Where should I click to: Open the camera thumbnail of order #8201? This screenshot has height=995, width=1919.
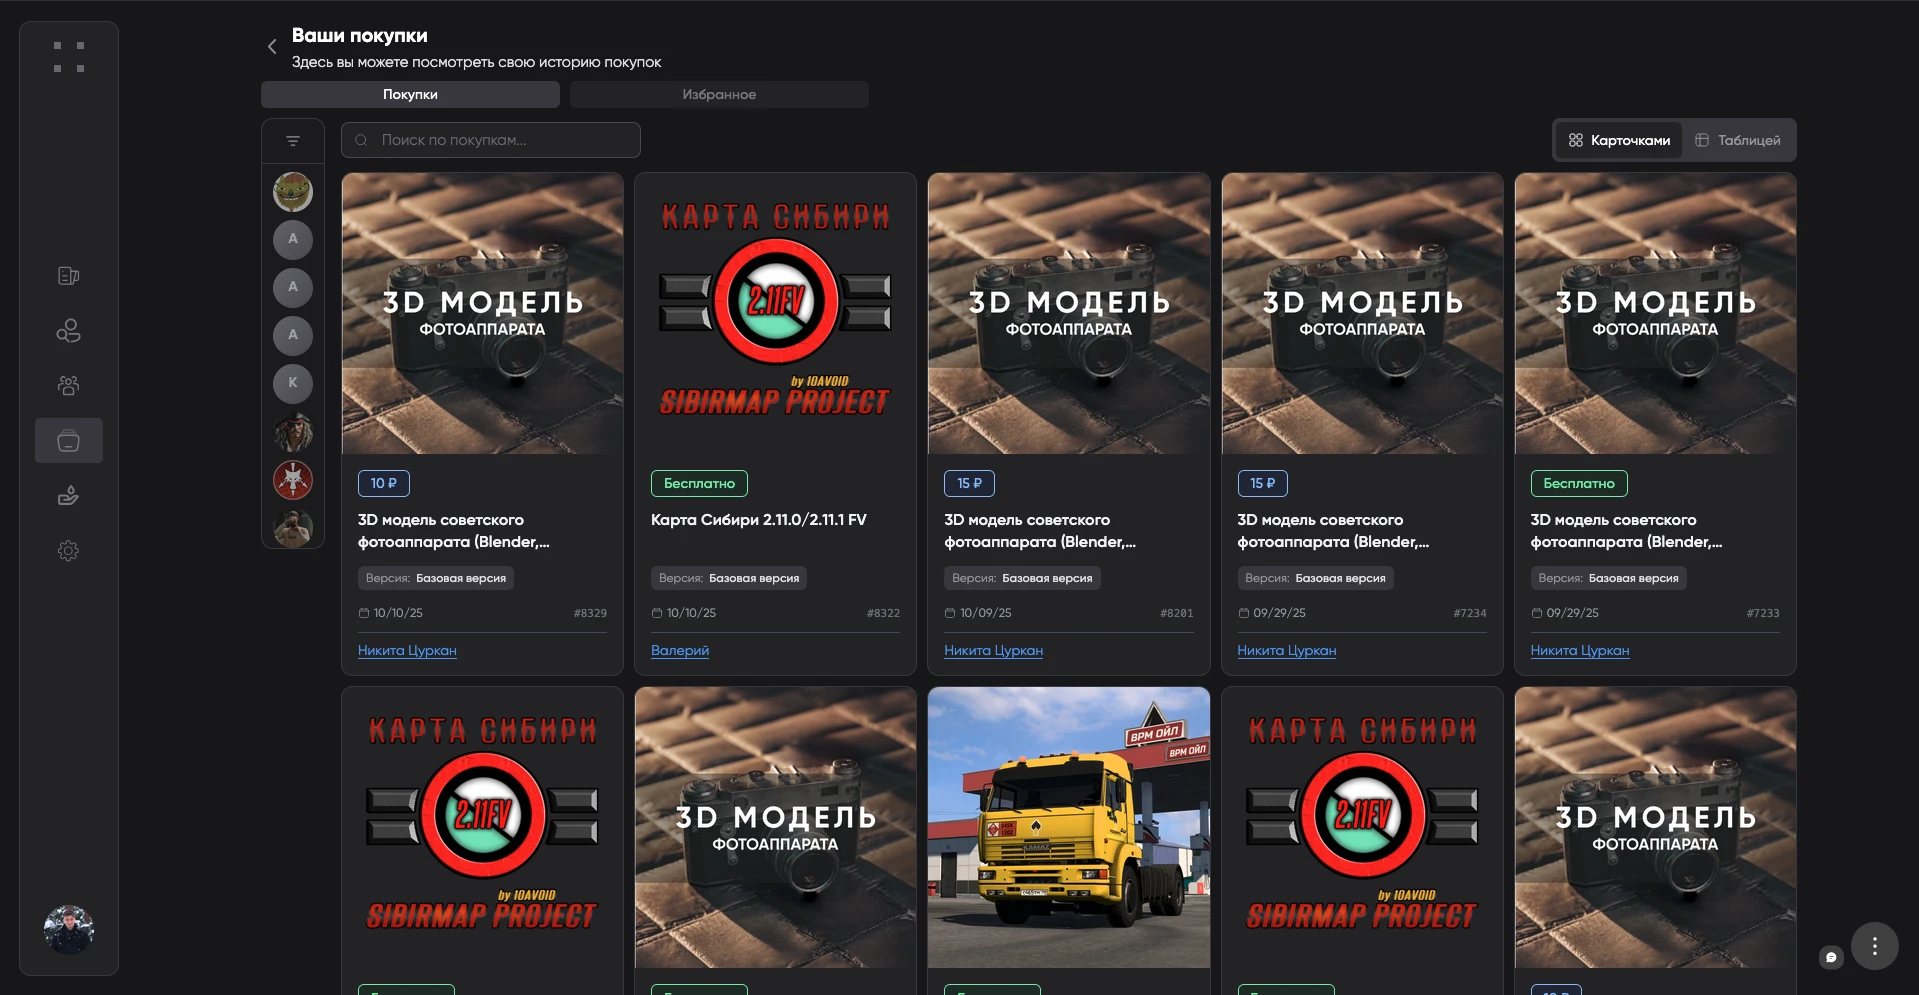coord(1069,314)
